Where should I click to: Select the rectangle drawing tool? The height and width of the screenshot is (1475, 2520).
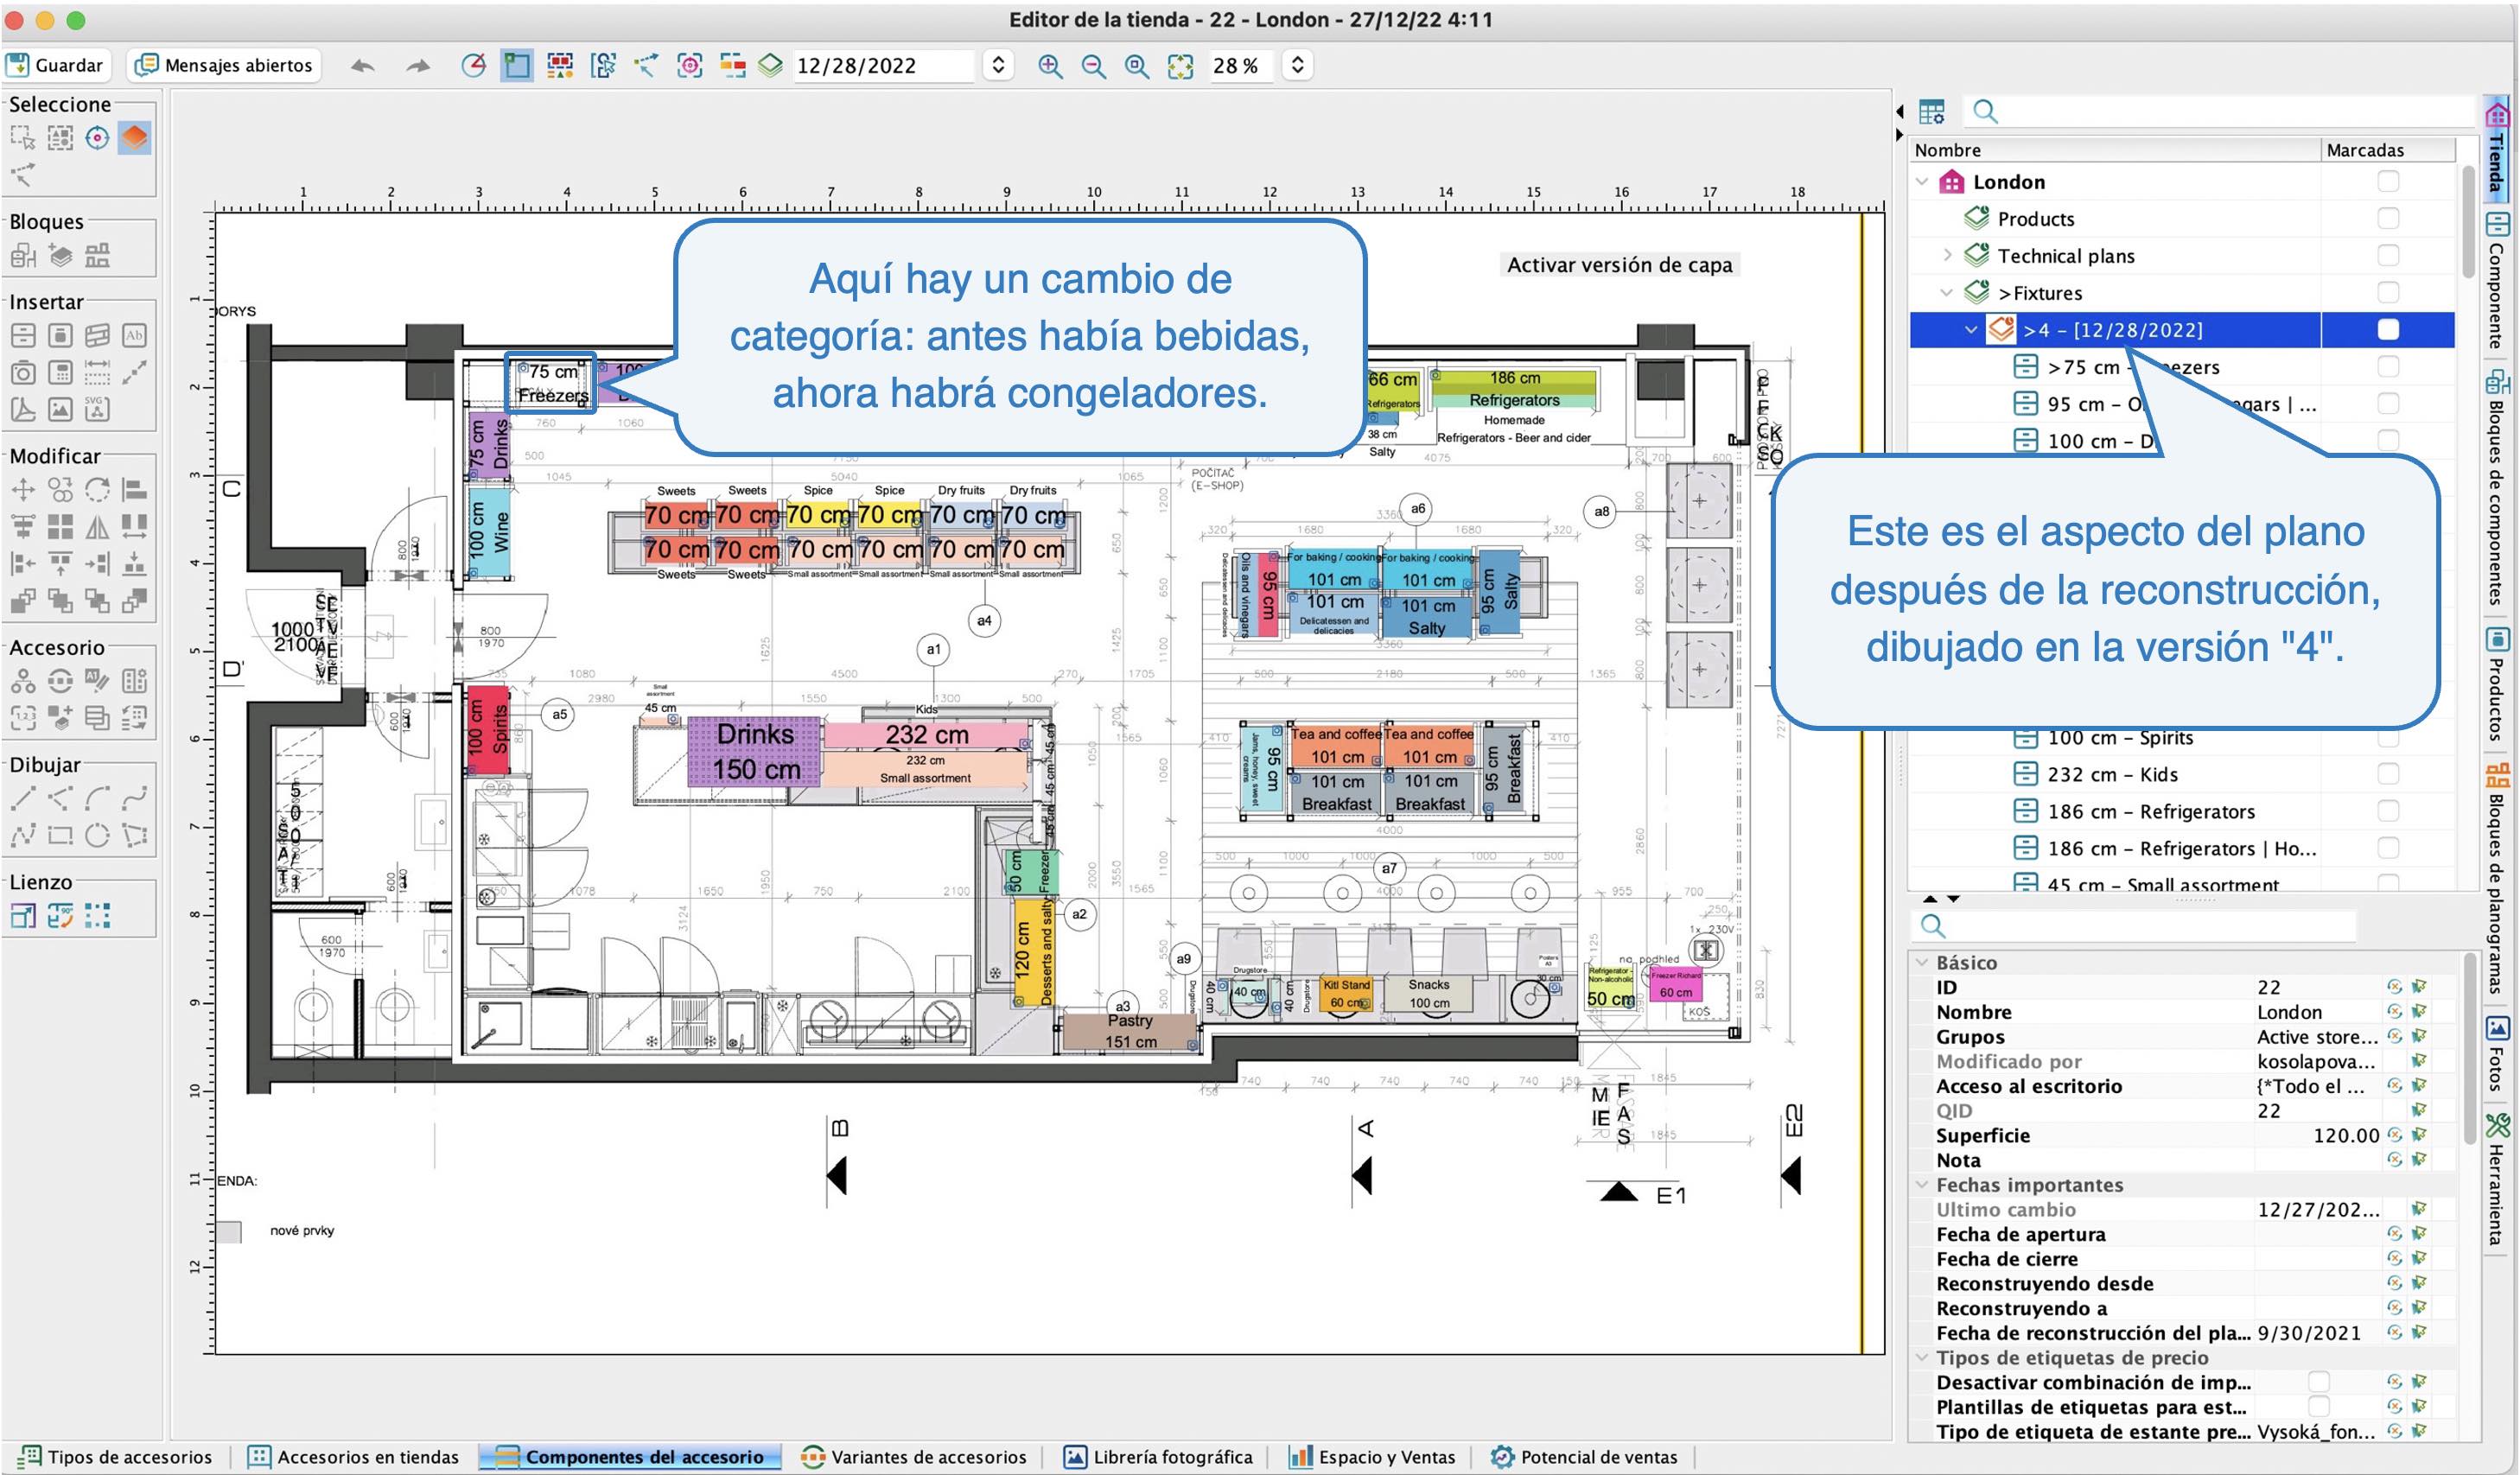pos(60,835)
